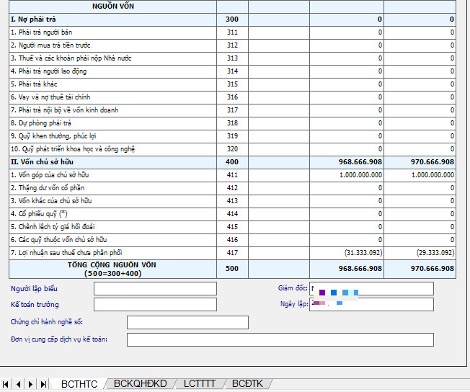
Task: Open the BCĐTK sheet tab
Action: pyautogui.click(x=247, y=384)
